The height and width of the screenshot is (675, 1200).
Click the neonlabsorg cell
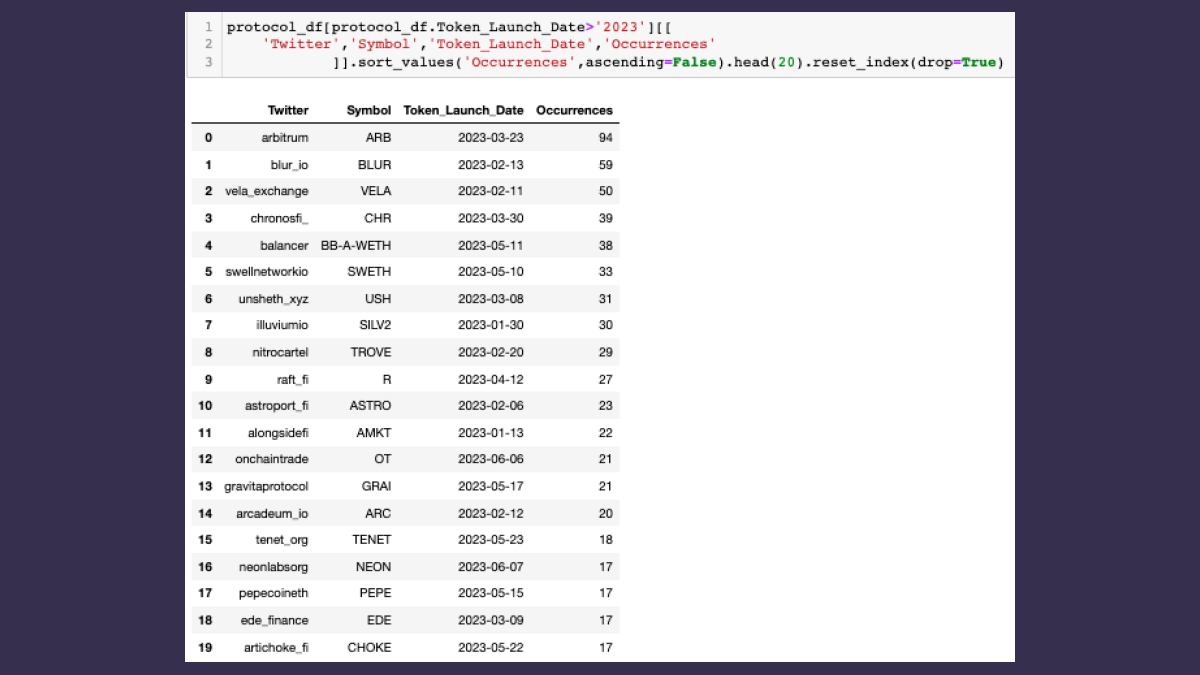pos(274,567)
